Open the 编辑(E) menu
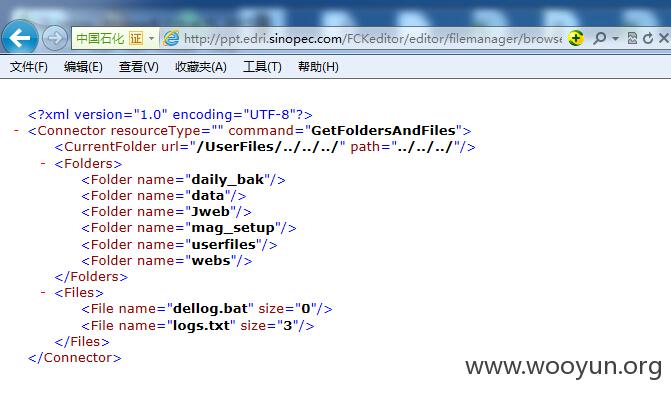This screenshot has height=395, width=671. (x=83, y=67)
